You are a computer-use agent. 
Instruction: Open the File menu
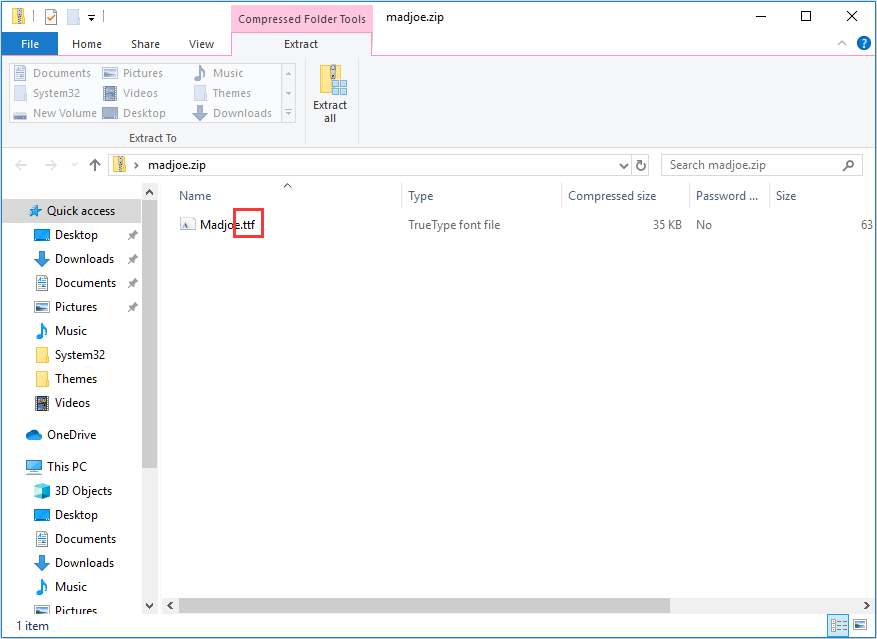coord(30,44)
